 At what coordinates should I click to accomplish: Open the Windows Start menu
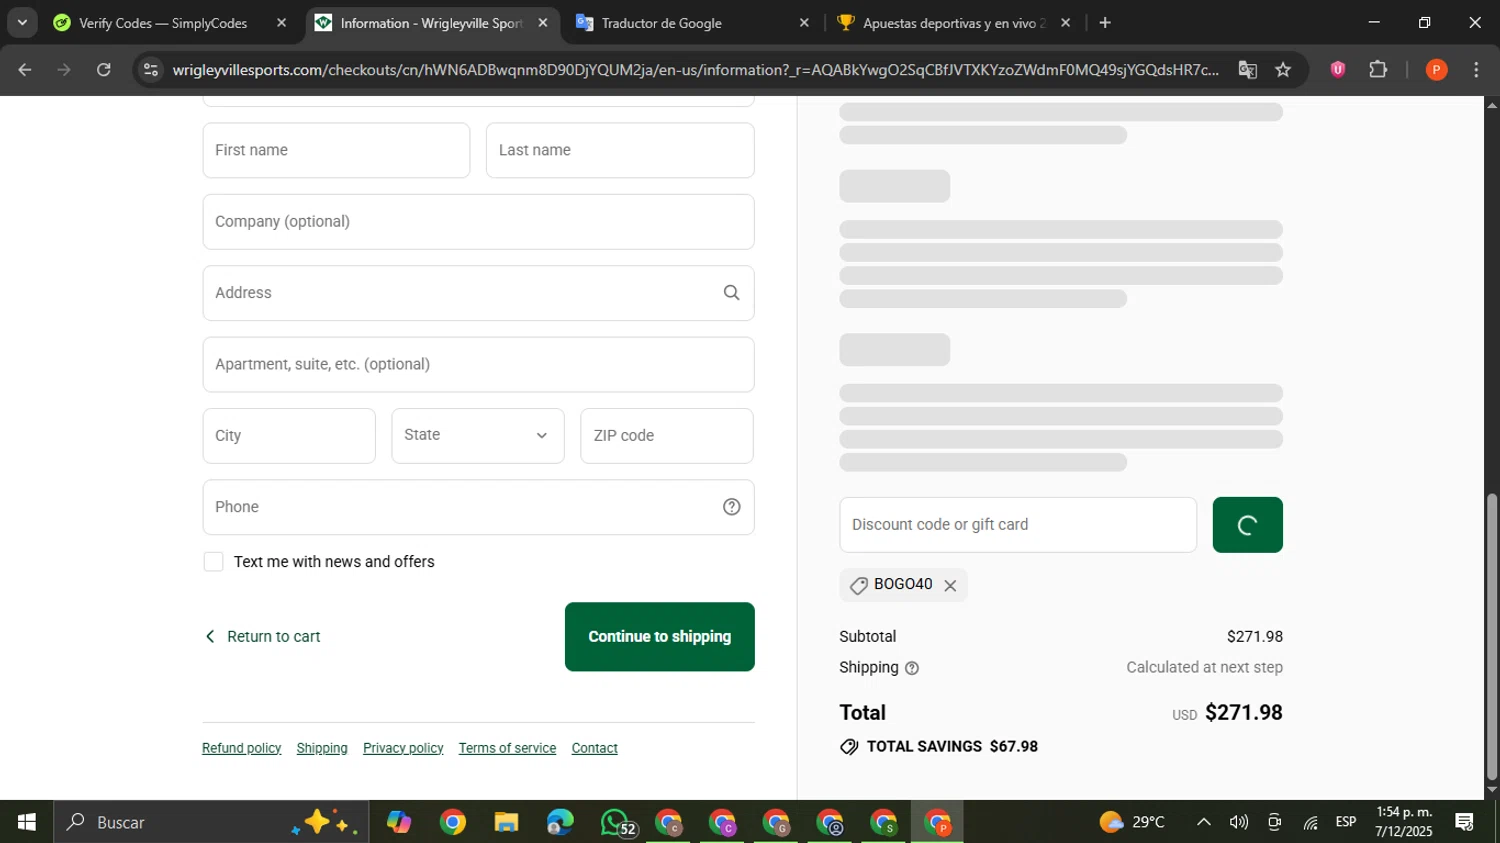coord(27,822)
